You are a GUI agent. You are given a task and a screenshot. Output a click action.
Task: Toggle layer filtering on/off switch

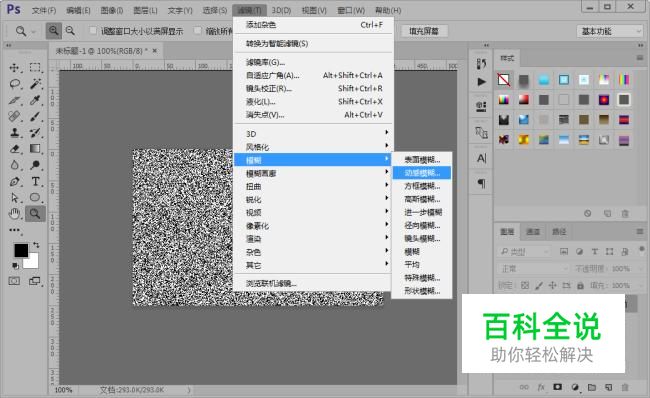[642, 250]
